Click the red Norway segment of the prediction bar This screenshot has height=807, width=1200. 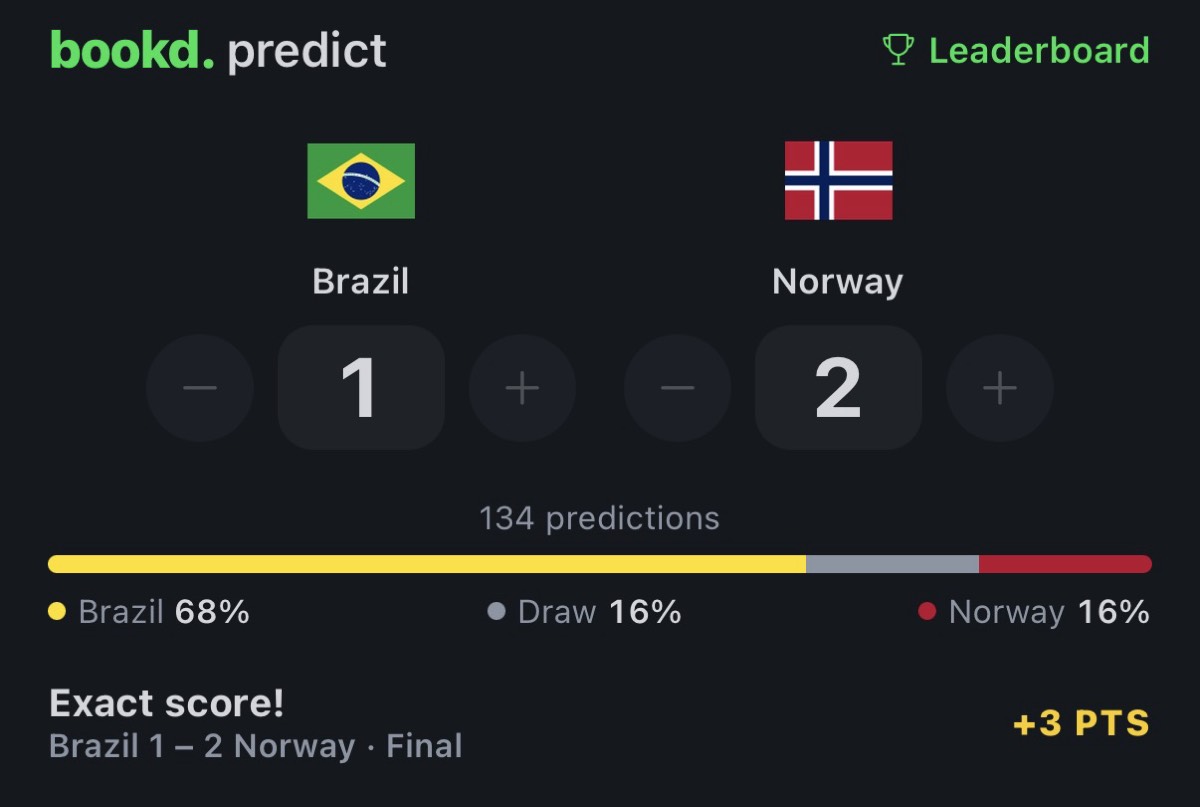point(1065,564)
